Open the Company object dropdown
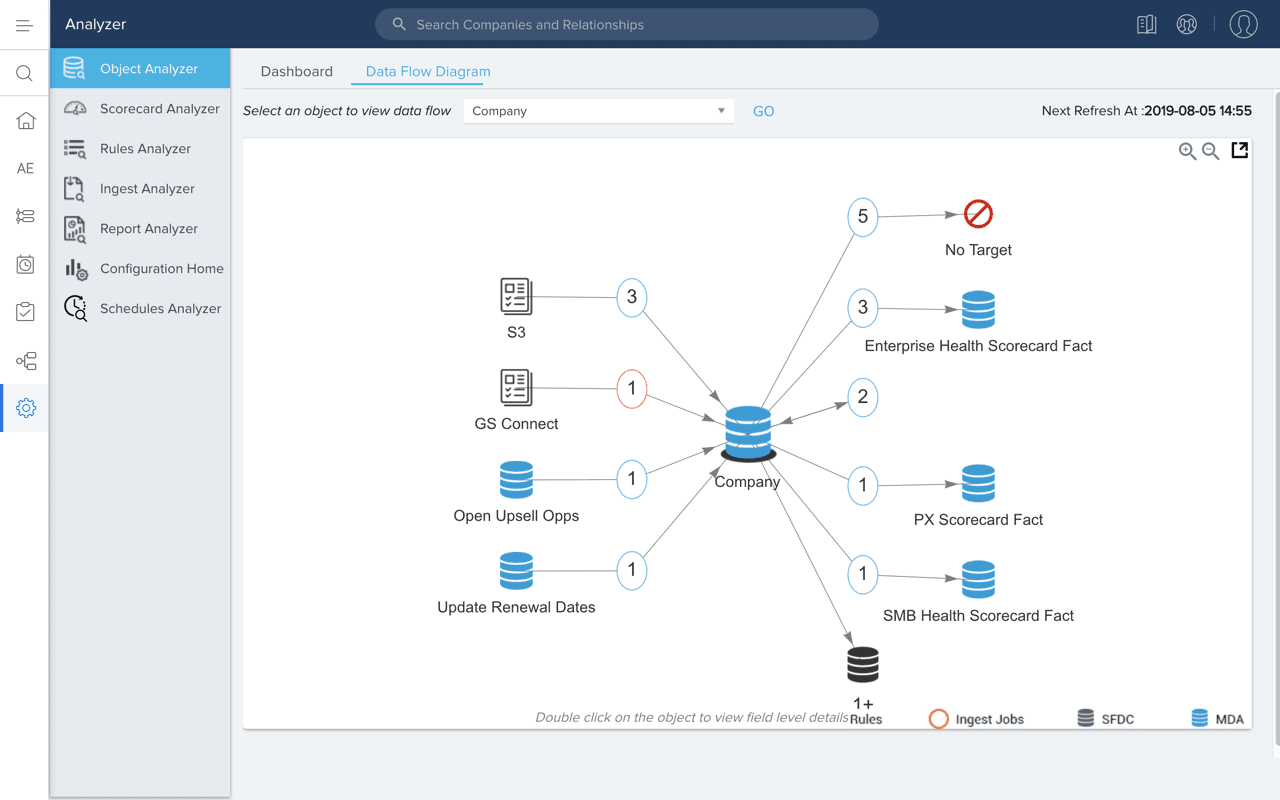The image size is (1280, 800). coord(598,111)
